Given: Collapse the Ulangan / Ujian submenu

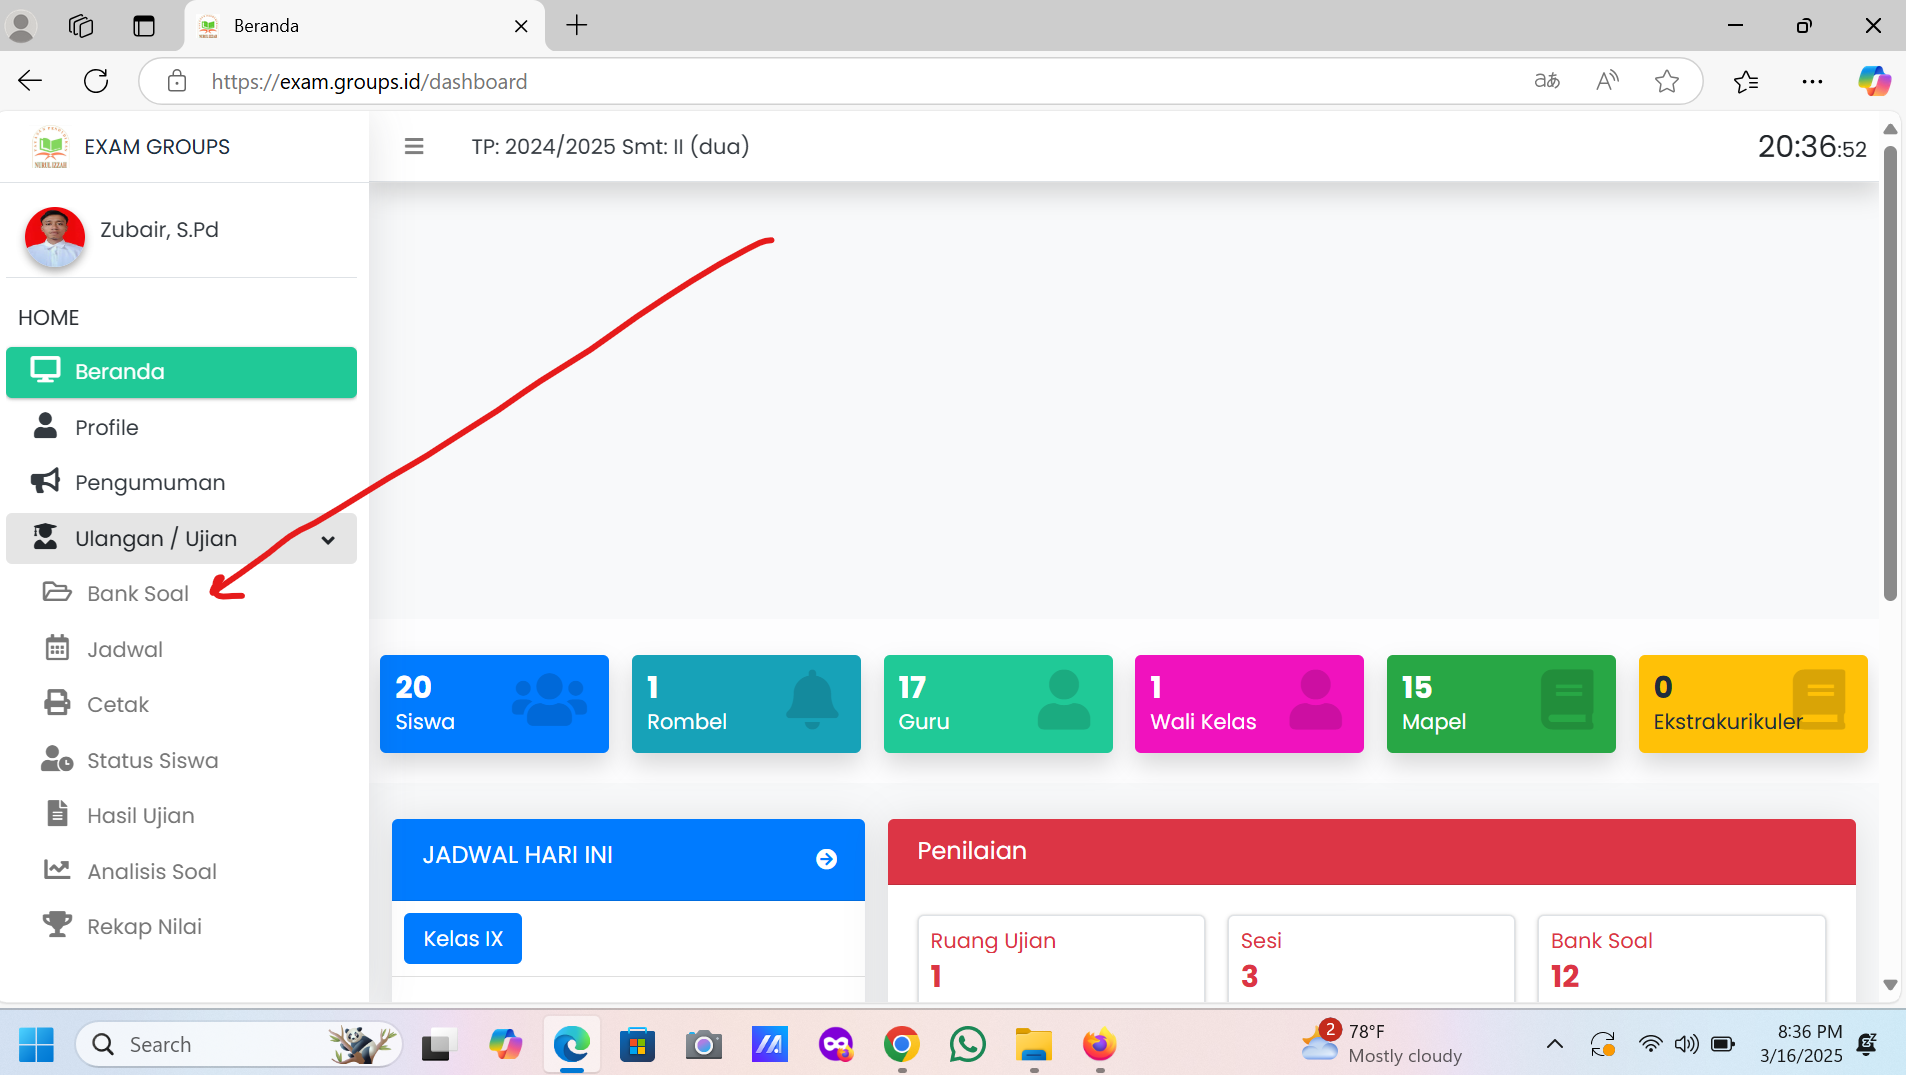Looking at the screenshot, I should (327, 540).
